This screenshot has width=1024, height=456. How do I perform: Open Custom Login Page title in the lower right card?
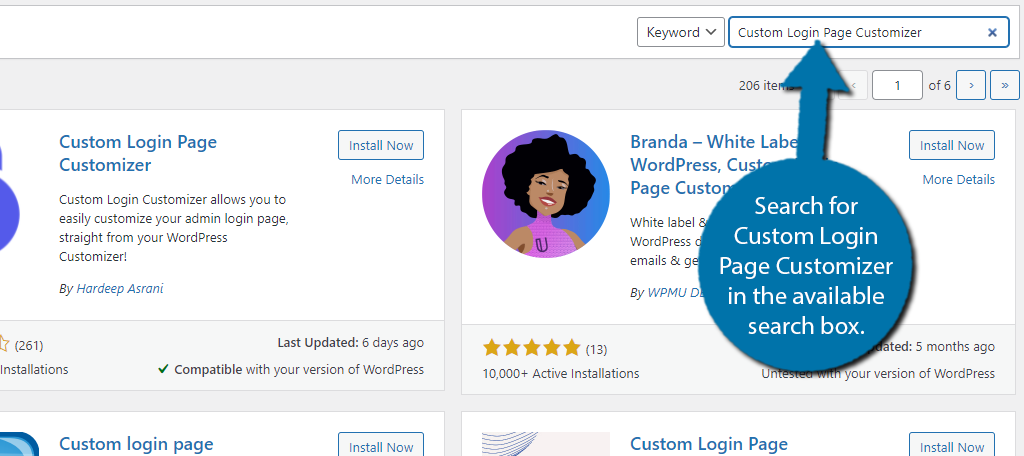tap(709, 444)
